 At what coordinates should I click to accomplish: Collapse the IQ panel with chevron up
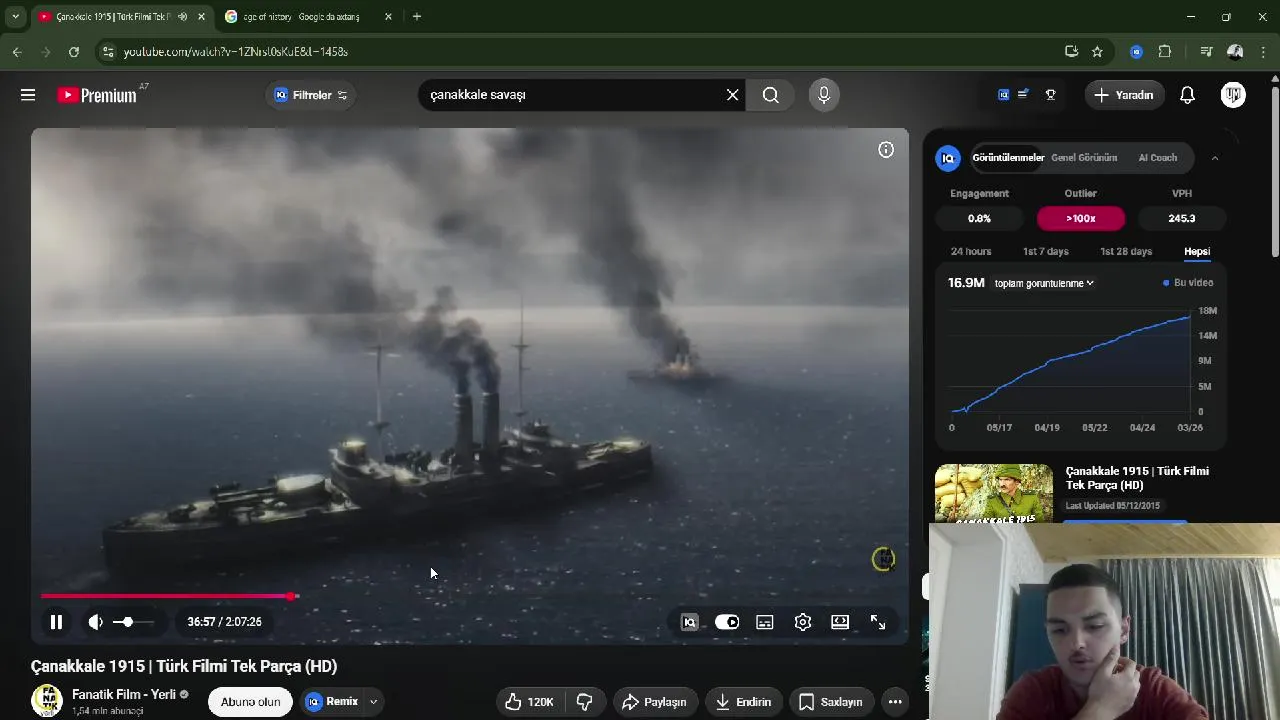(x=1215, y=158)
